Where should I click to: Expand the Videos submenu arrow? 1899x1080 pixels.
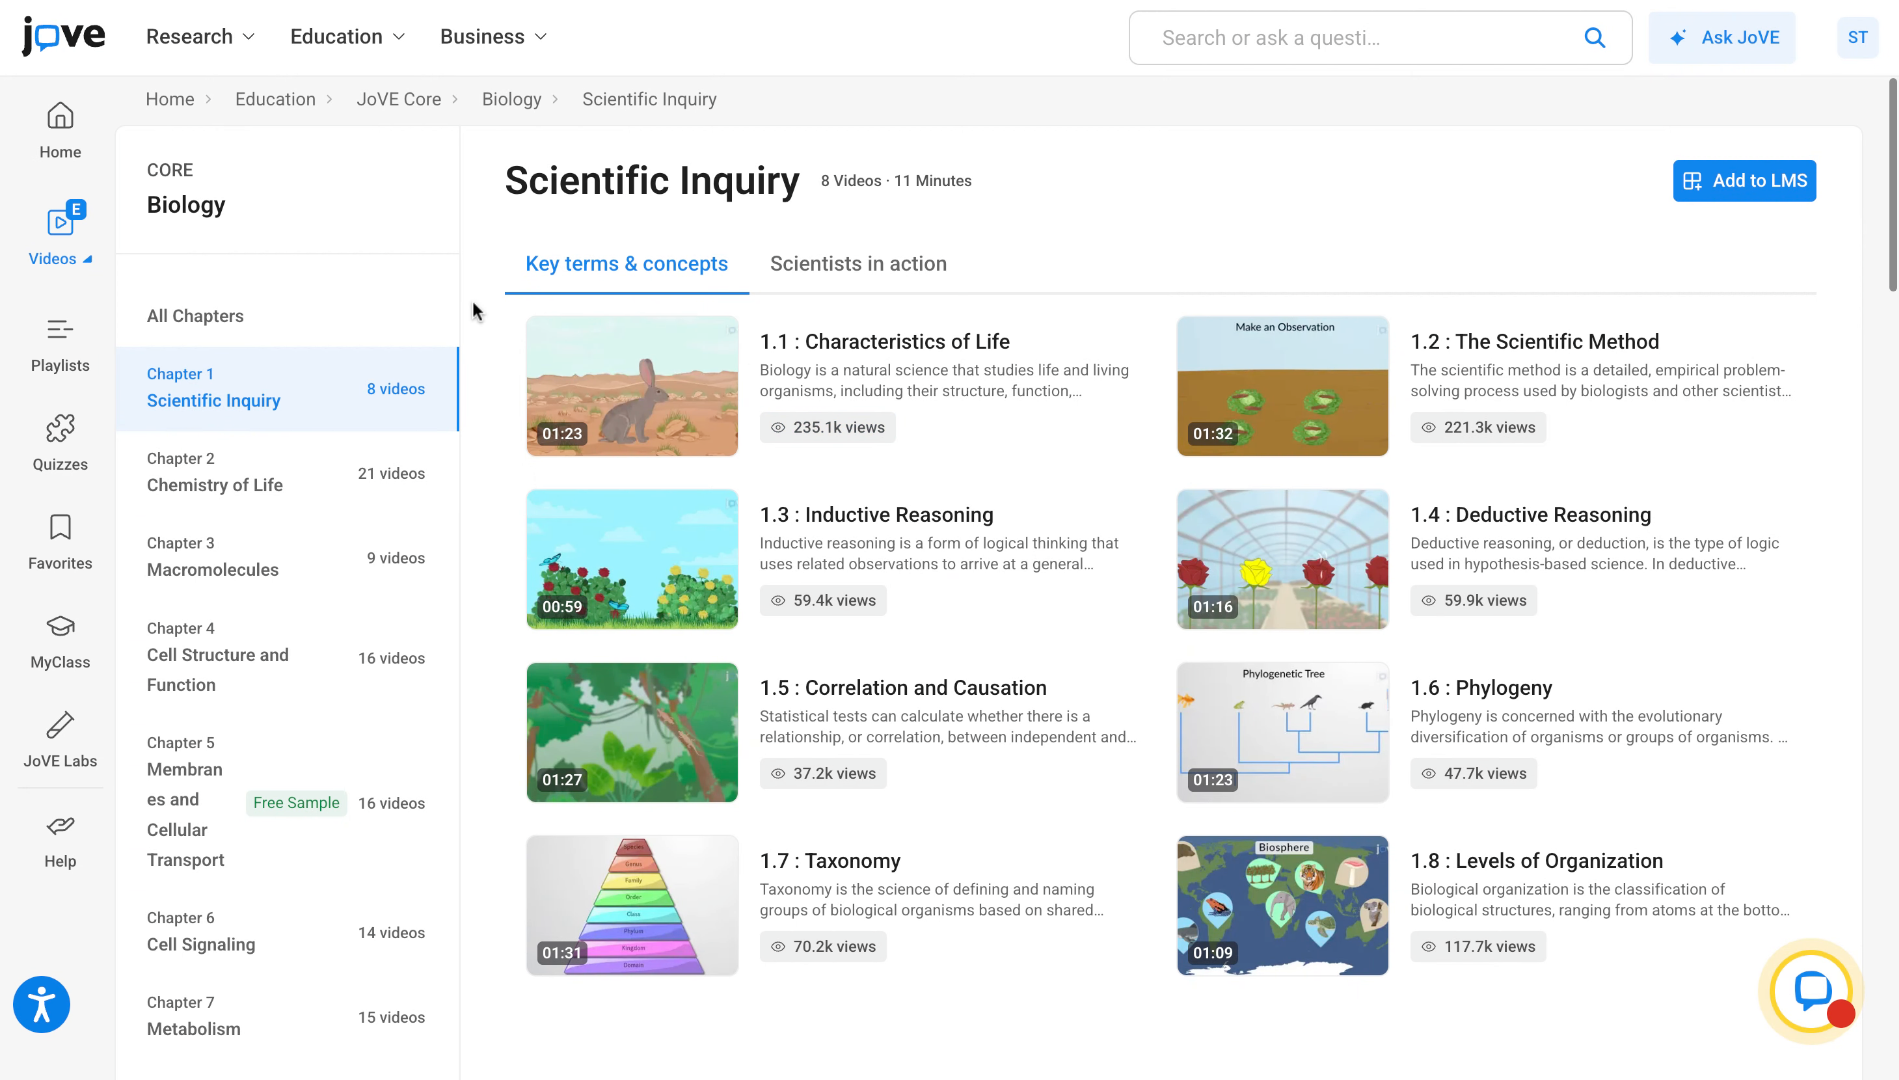(x=88, y=259)
